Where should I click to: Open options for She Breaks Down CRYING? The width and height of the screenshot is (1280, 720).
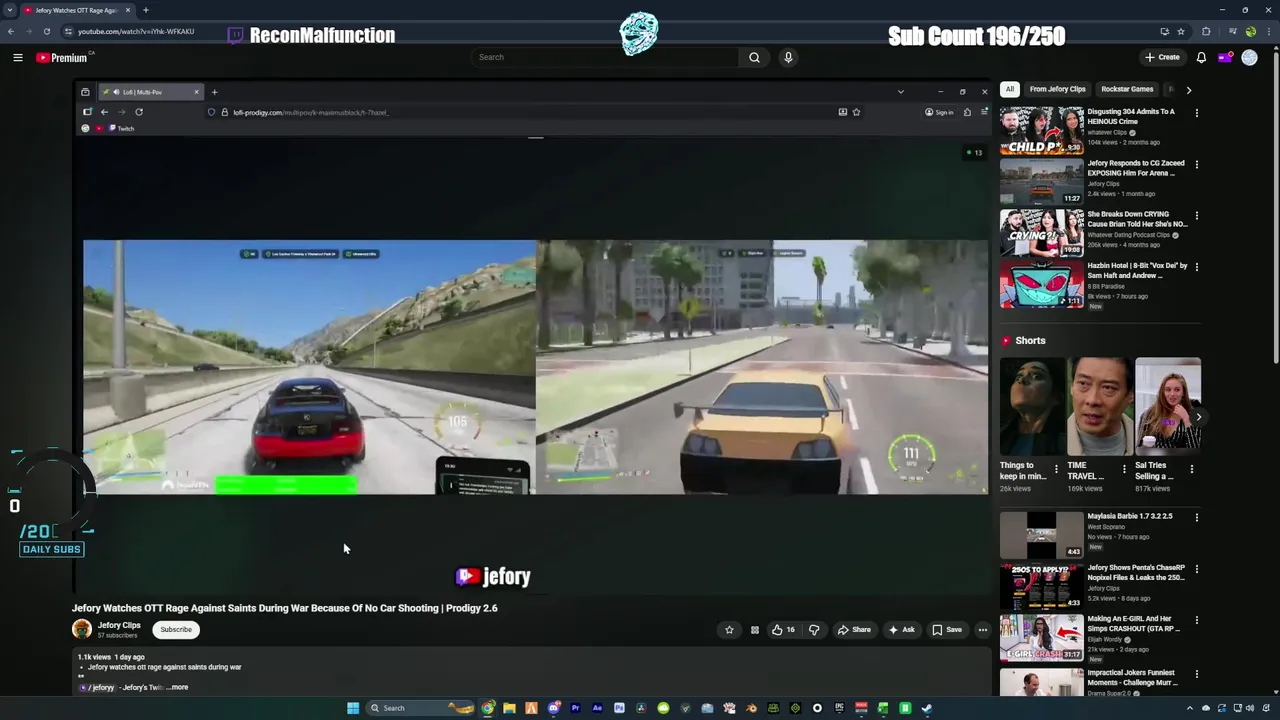pyautogui.click(x=1196, y=215)
